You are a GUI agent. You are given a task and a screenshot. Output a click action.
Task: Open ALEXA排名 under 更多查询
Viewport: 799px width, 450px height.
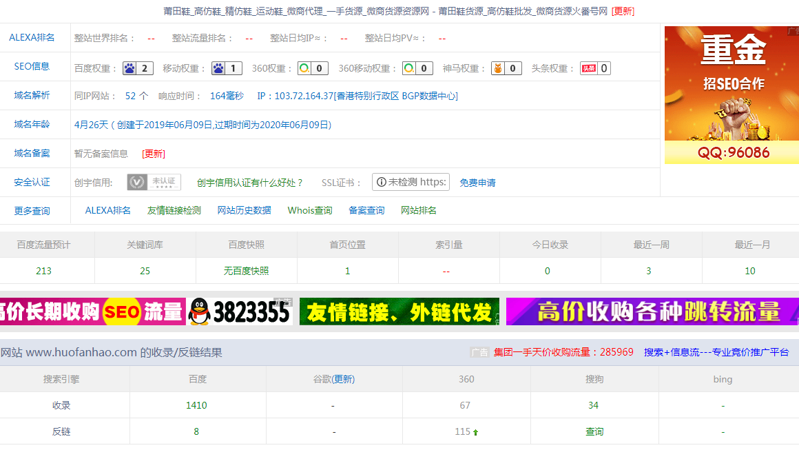pyautogui.click(x=108, y=210)
